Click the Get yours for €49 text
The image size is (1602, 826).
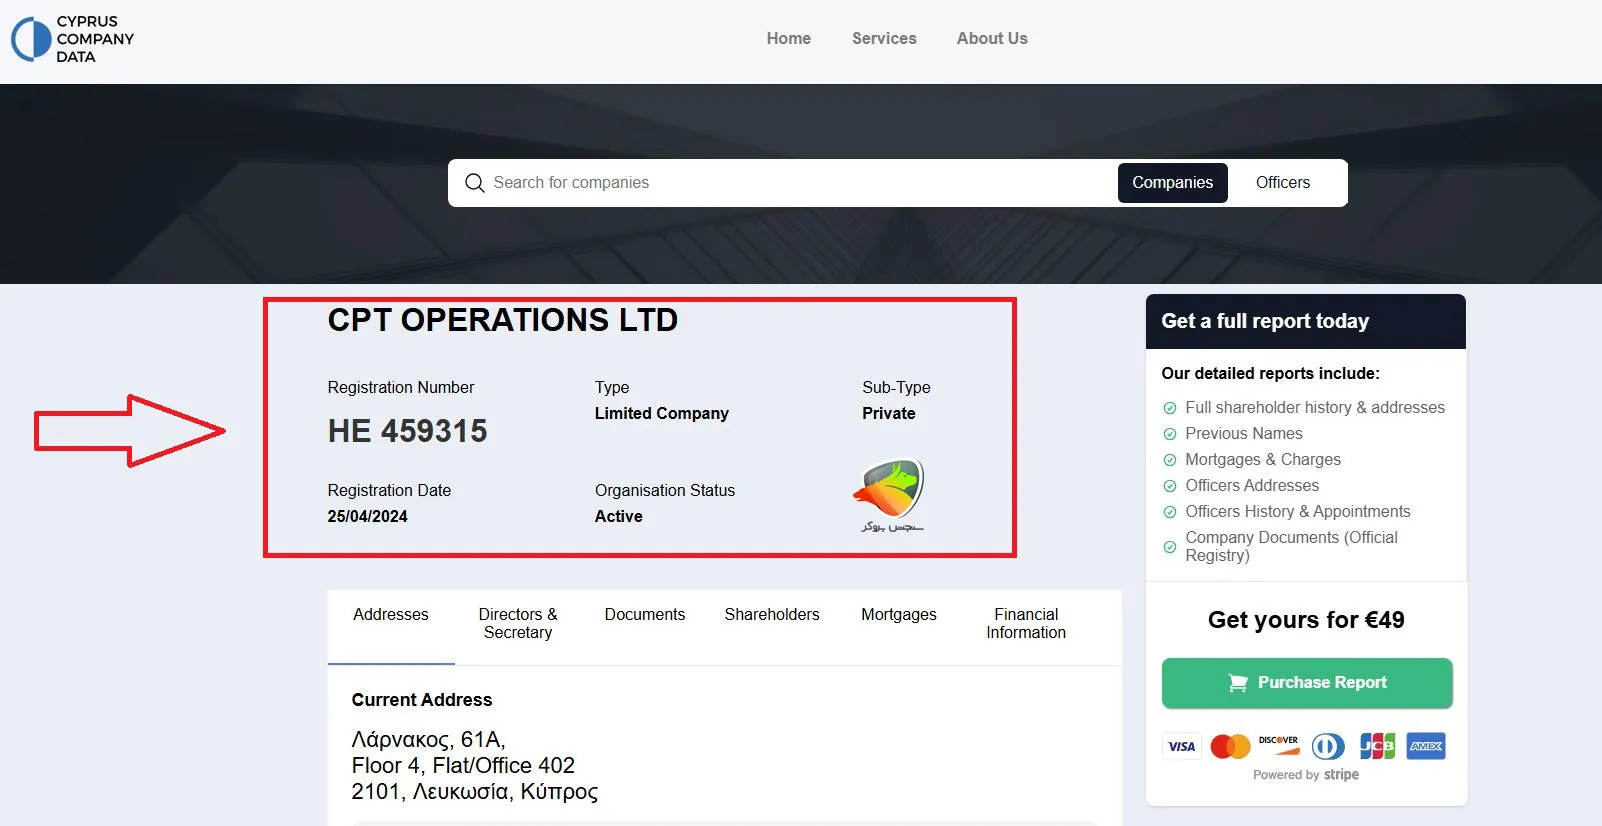click(1306, 620)
